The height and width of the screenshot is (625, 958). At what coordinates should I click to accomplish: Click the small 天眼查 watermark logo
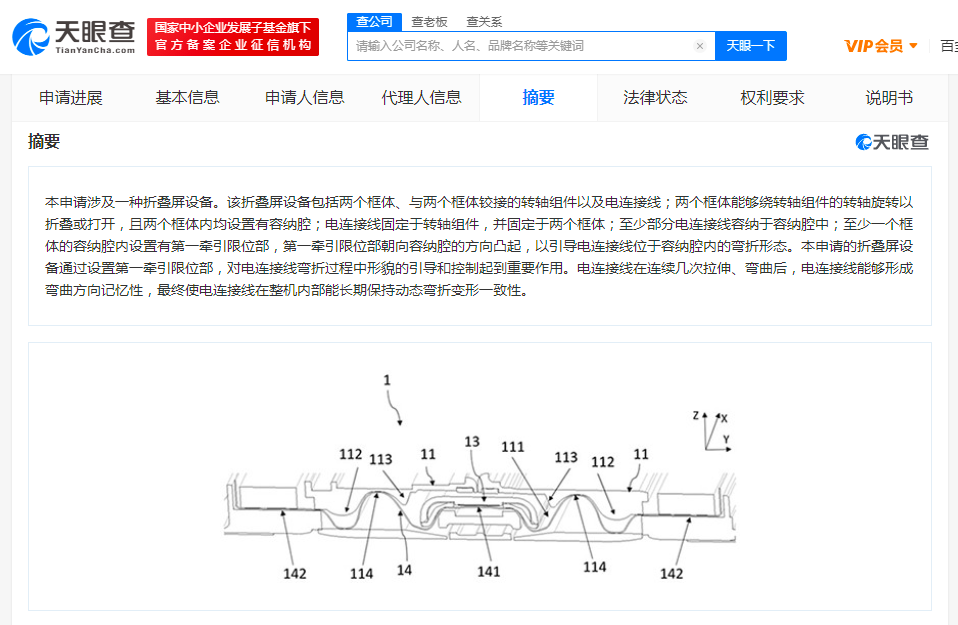[892, 142]
